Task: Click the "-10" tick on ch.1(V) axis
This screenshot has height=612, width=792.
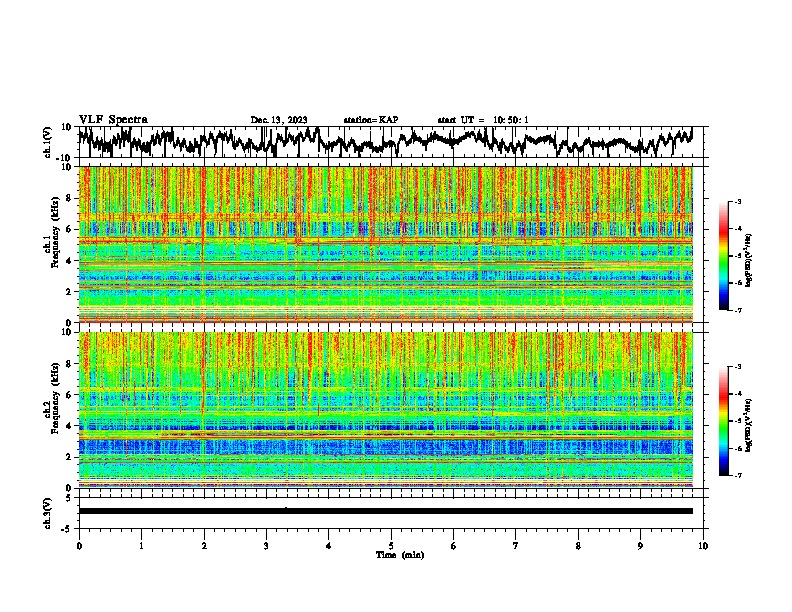Action: 65,158
